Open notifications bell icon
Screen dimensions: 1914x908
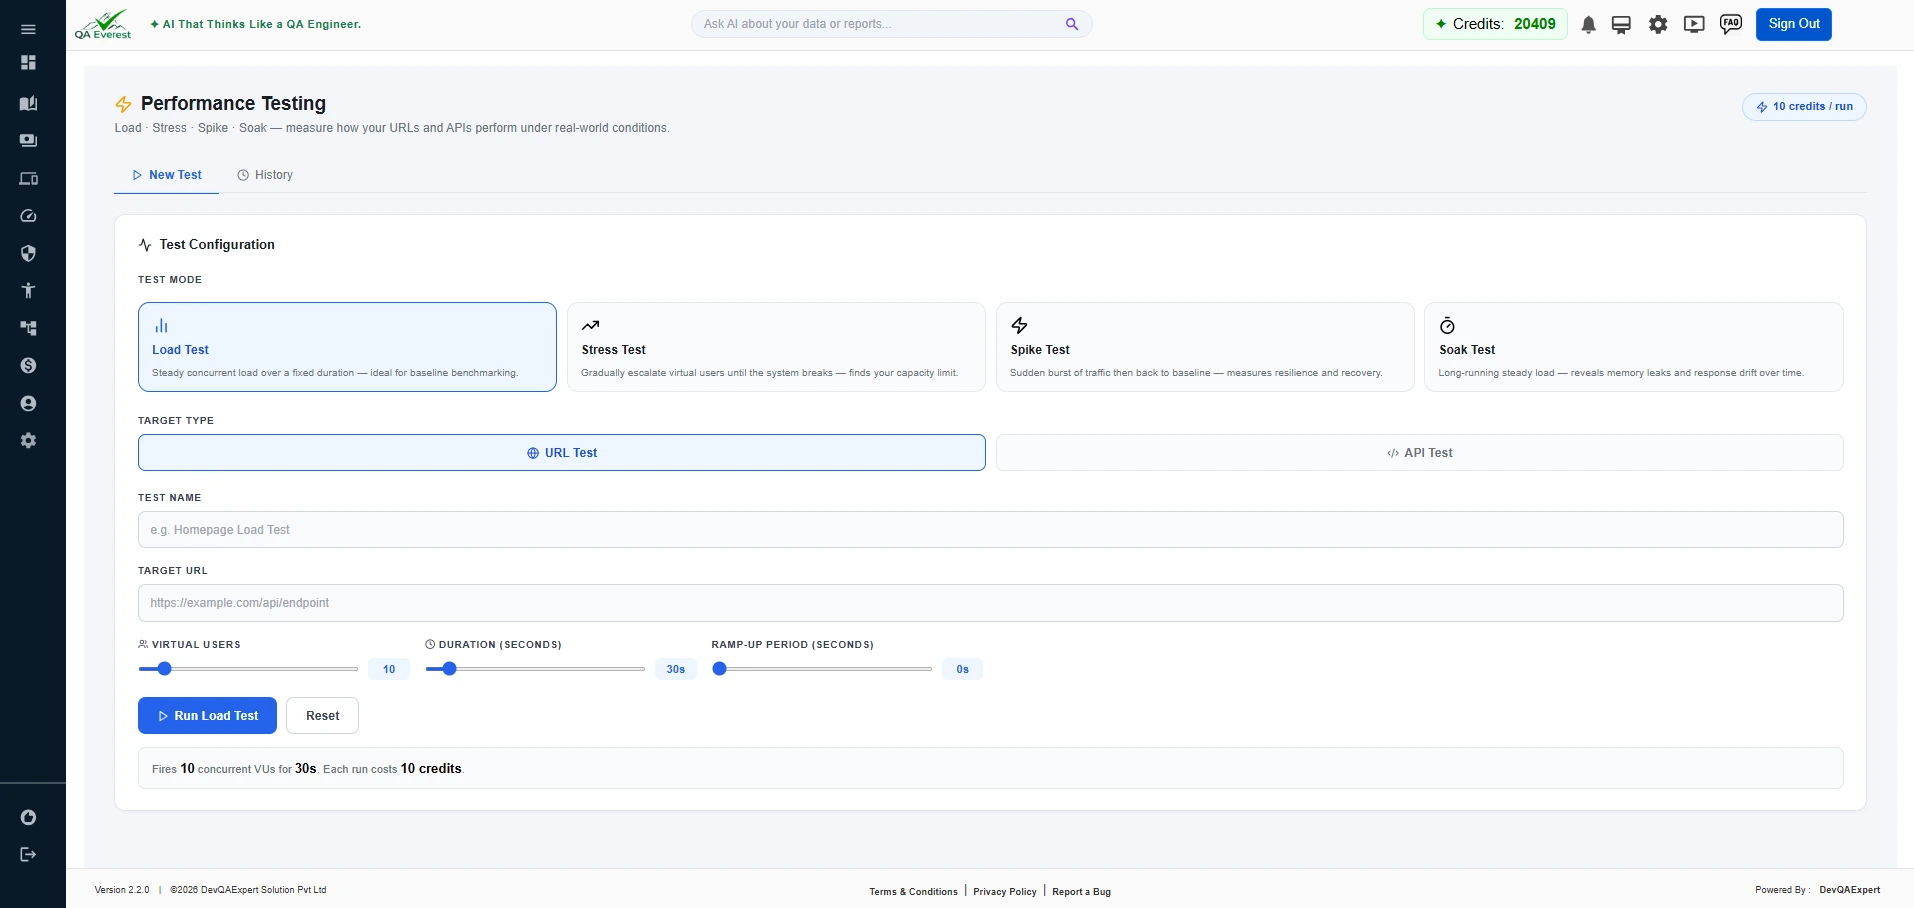click(x=1588, y=25)
